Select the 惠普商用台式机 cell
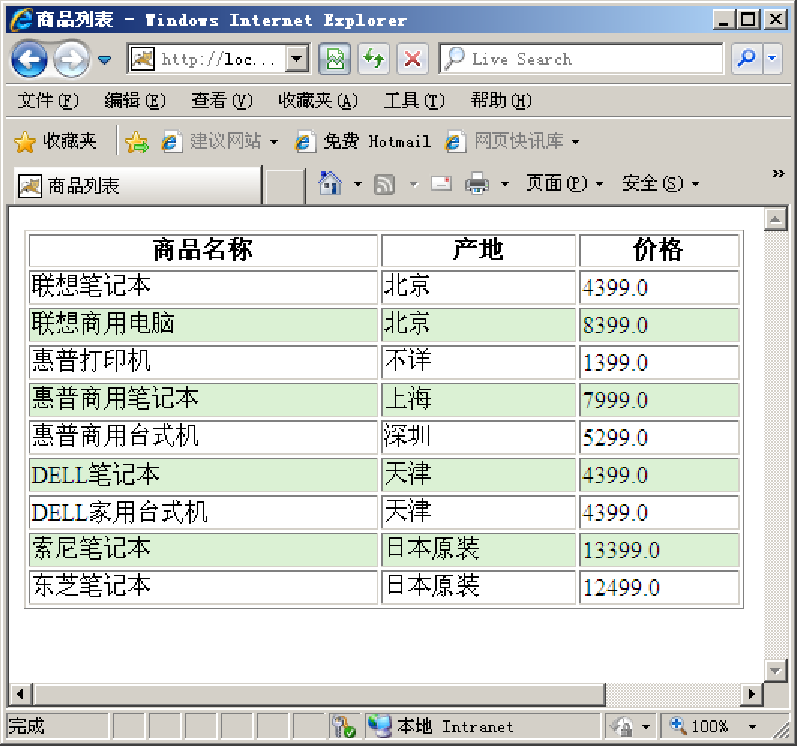This screenshot has height=746, width=797. click(x=203, y=438)
